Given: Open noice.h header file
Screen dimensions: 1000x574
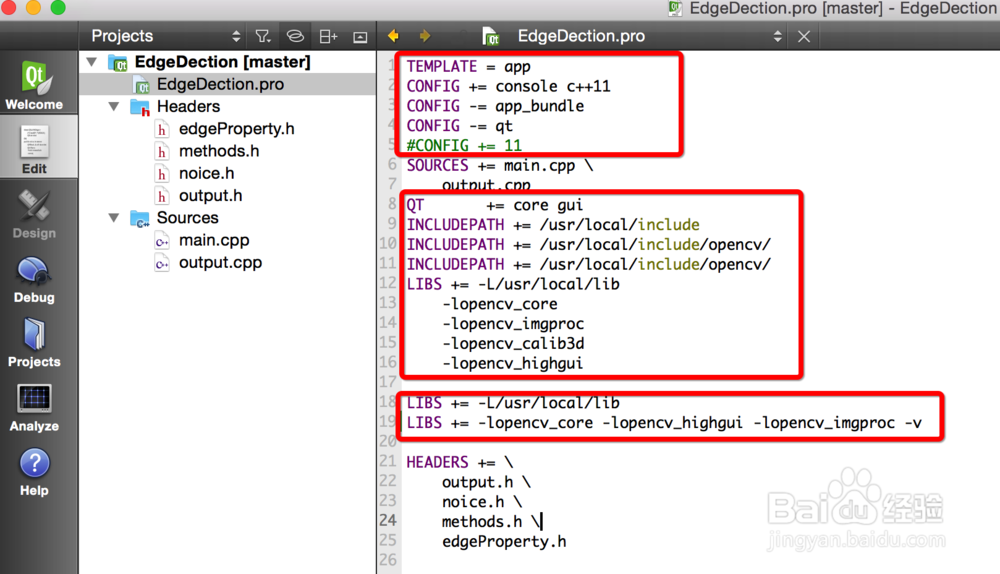Looking at the screenshot, I should point(207,173).
